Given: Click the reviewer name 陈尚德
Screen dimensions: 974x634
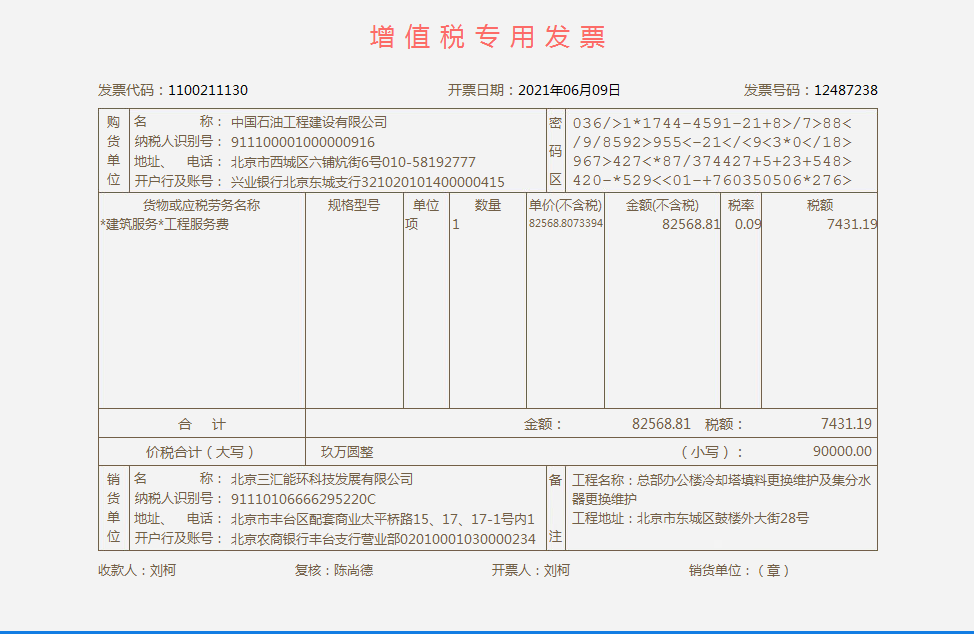Looking at the screenshot, I should 353,570.
